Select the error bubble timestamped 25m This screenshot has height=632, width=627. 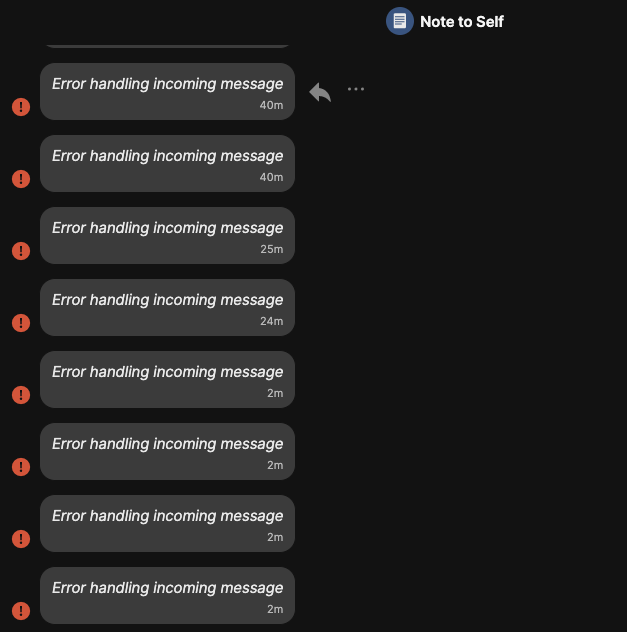point(167,235)
